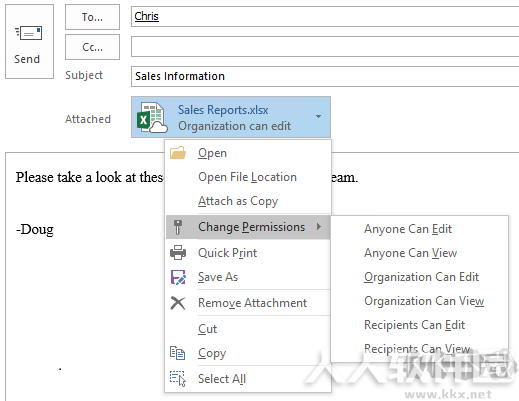519x401 pixels.
Task: Set permission to Anyone Can View
Action: [x=419, y=253]
